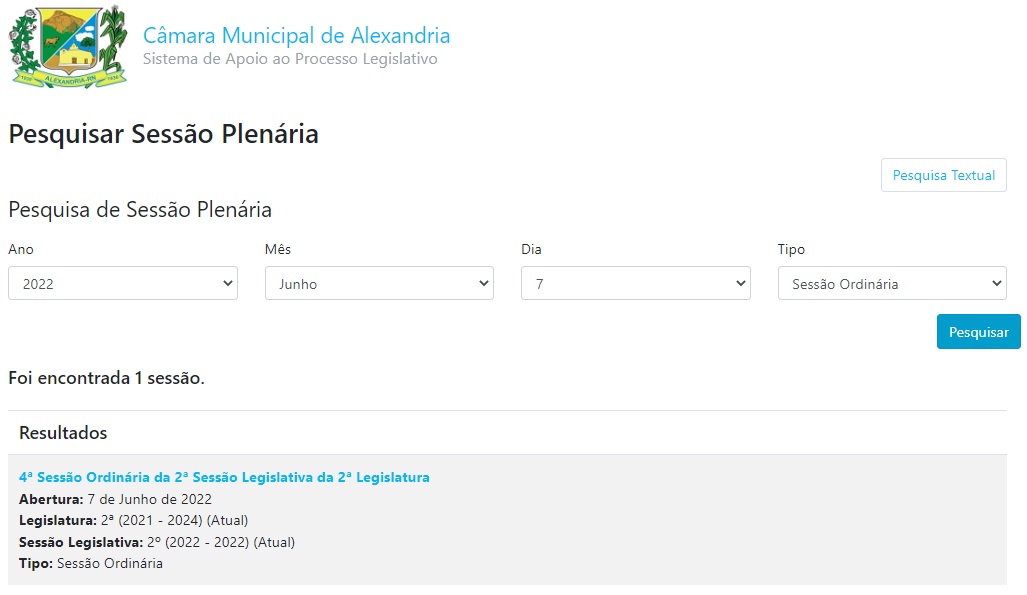Click the Pesquisa de Sessão Plenária subheading
Screen dimensions: 1027x595
pos(140,210)
